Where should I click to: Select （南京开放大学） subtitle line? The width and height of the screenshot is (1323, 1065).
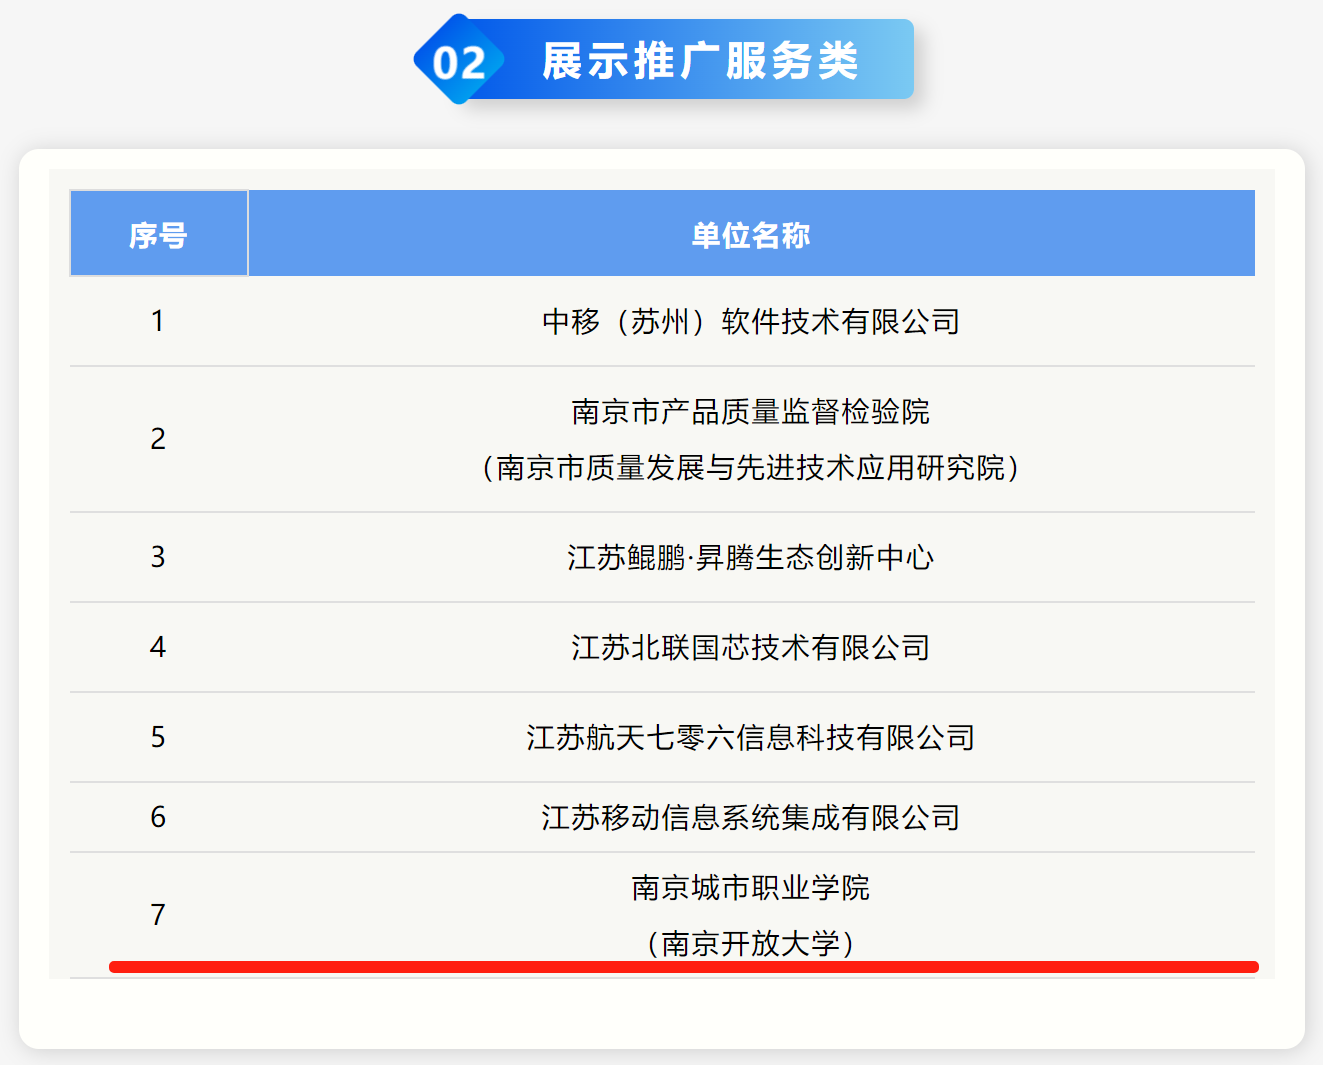[751, 942]
